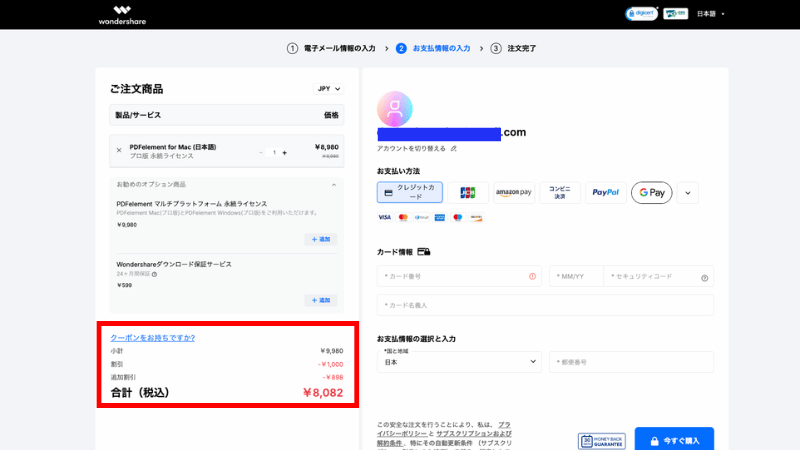Click the 小計 value ¥9,980
This screenshot has width=800, height=450.
pos(332,351)
